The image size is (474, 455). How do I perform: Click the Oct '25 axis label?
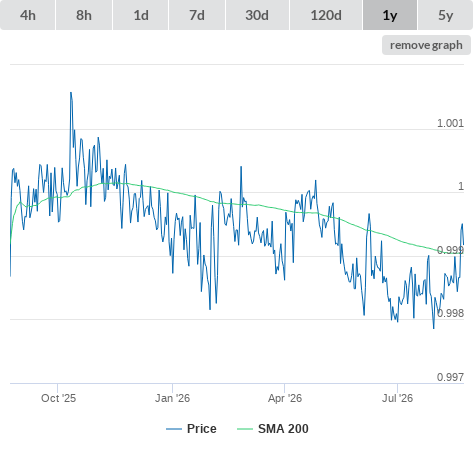tap(58, 398)
